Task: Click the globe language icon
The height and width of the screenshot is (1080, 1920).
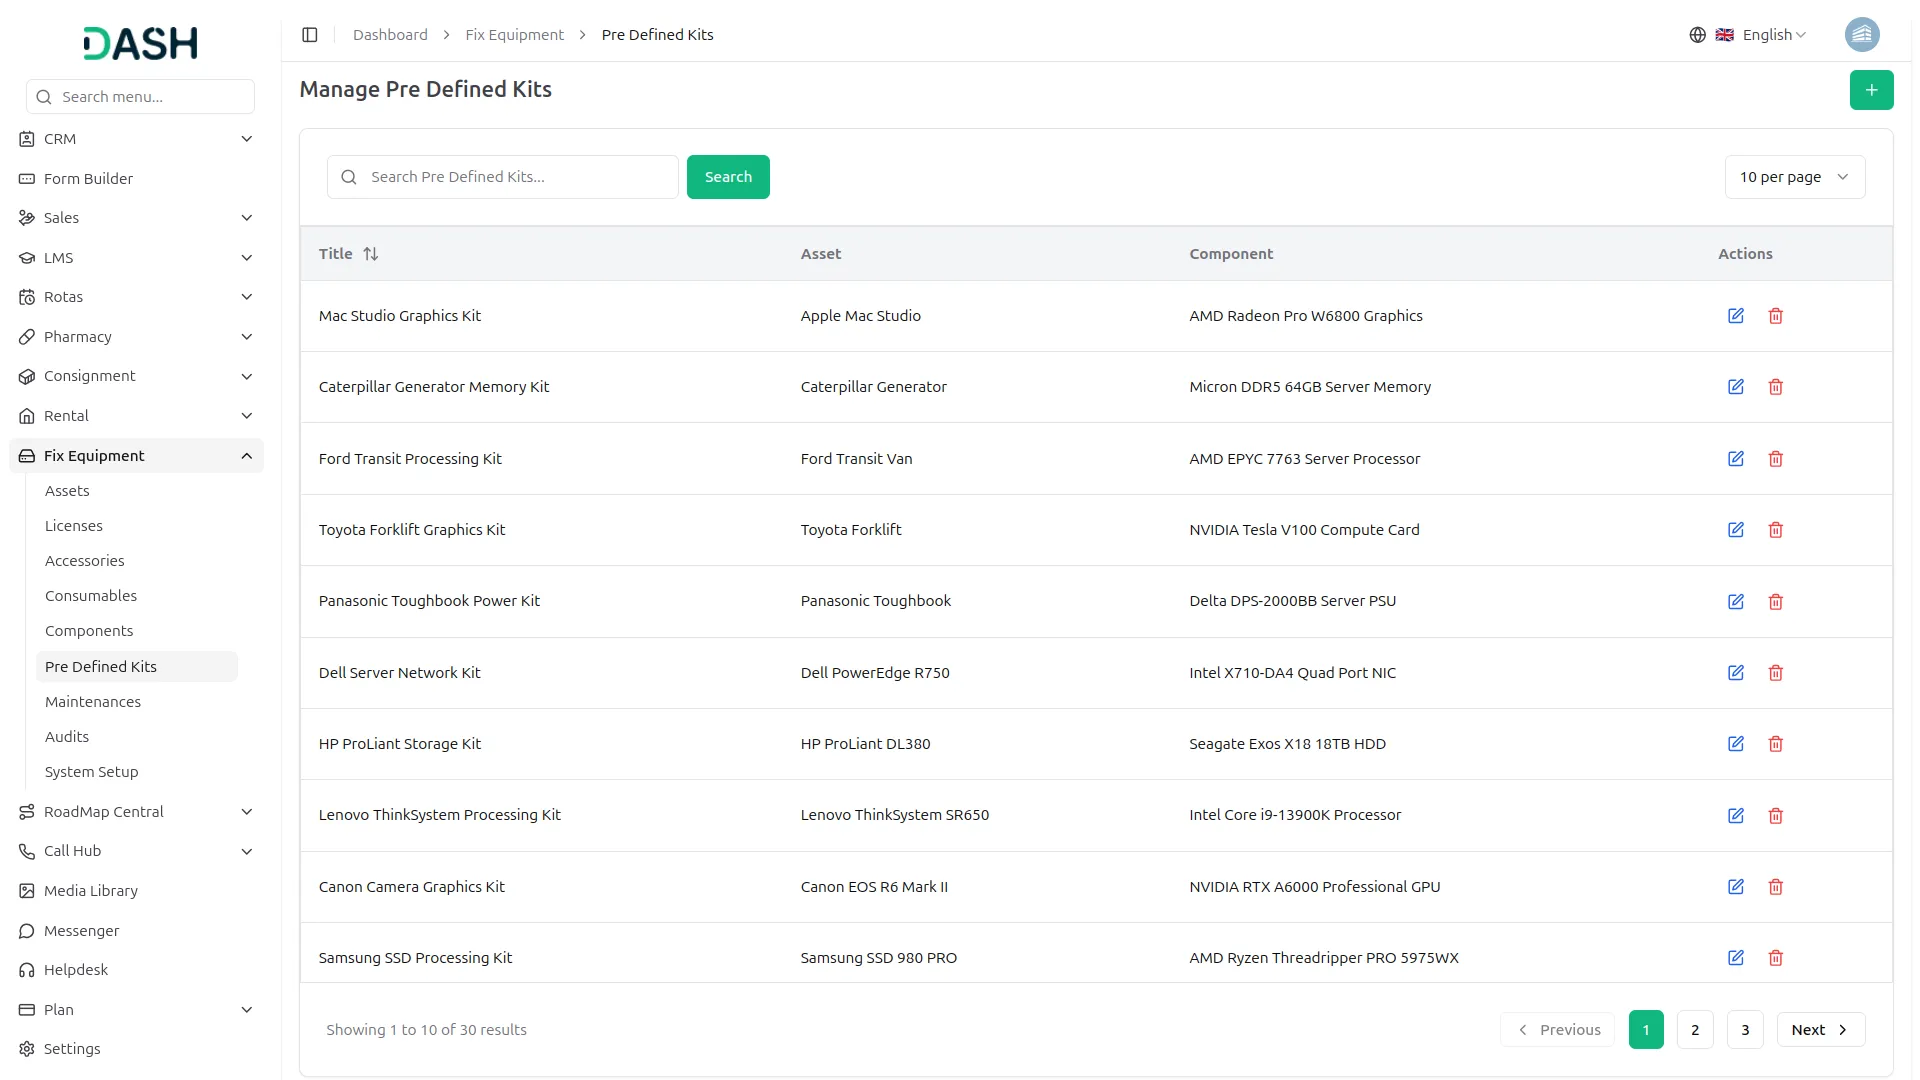Action: click(x=1697, y=35)
